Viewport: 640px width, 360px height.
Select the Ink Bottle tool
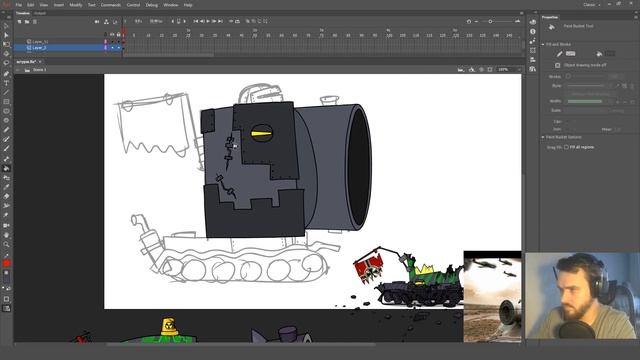click(6, 178)
